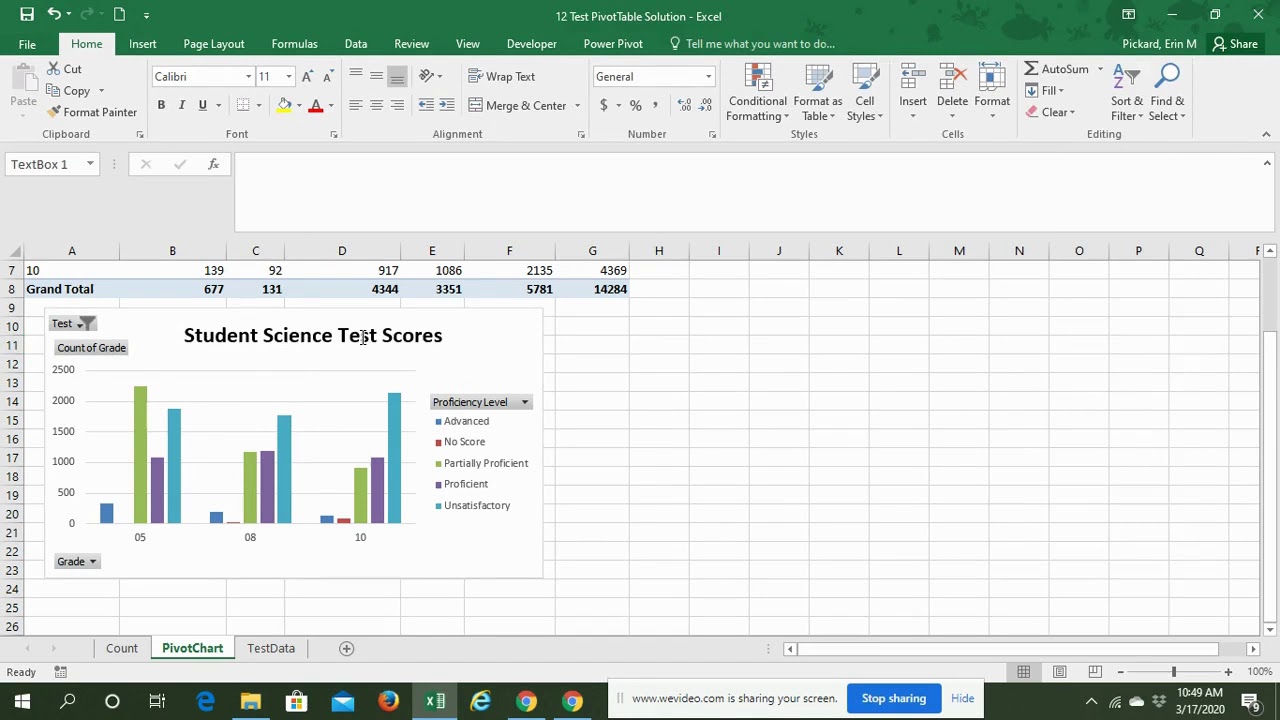
Task: Open the font name dropdown
Action: tap(248, 77)
